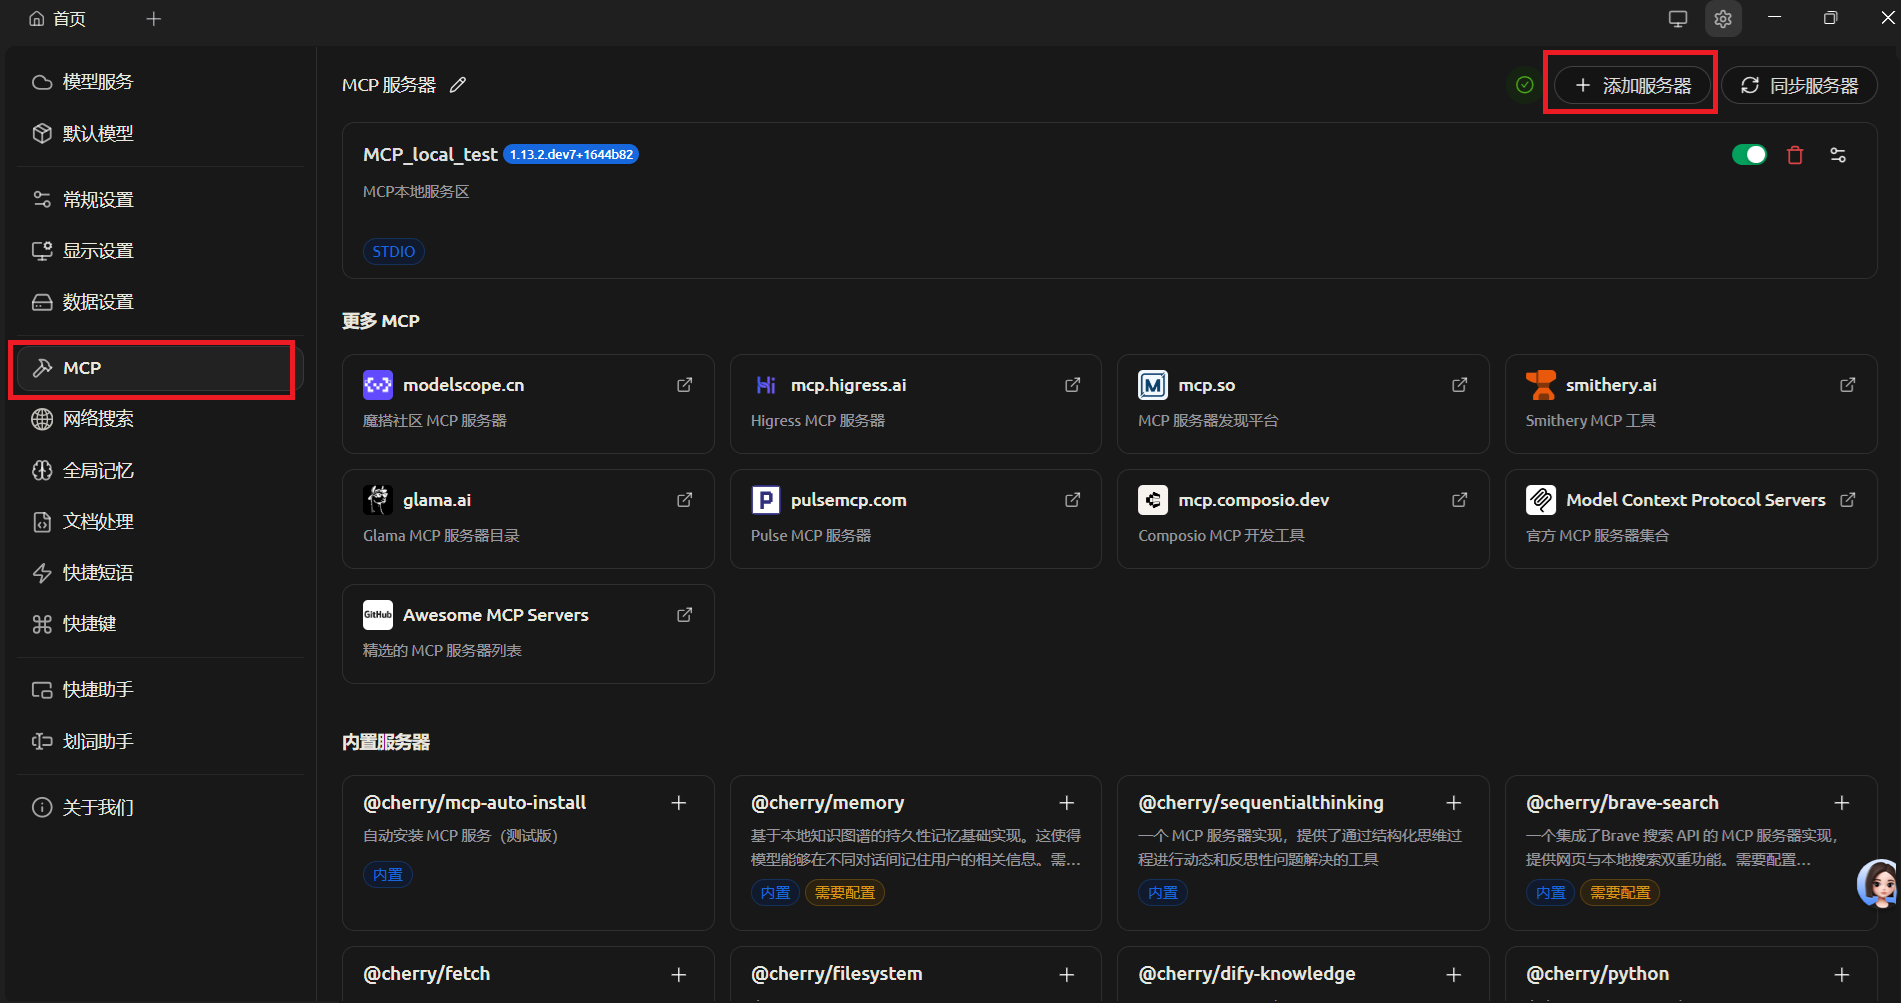Open 全局记忆 settings
Viewport: 1901px width, 1004px height.
160,470
